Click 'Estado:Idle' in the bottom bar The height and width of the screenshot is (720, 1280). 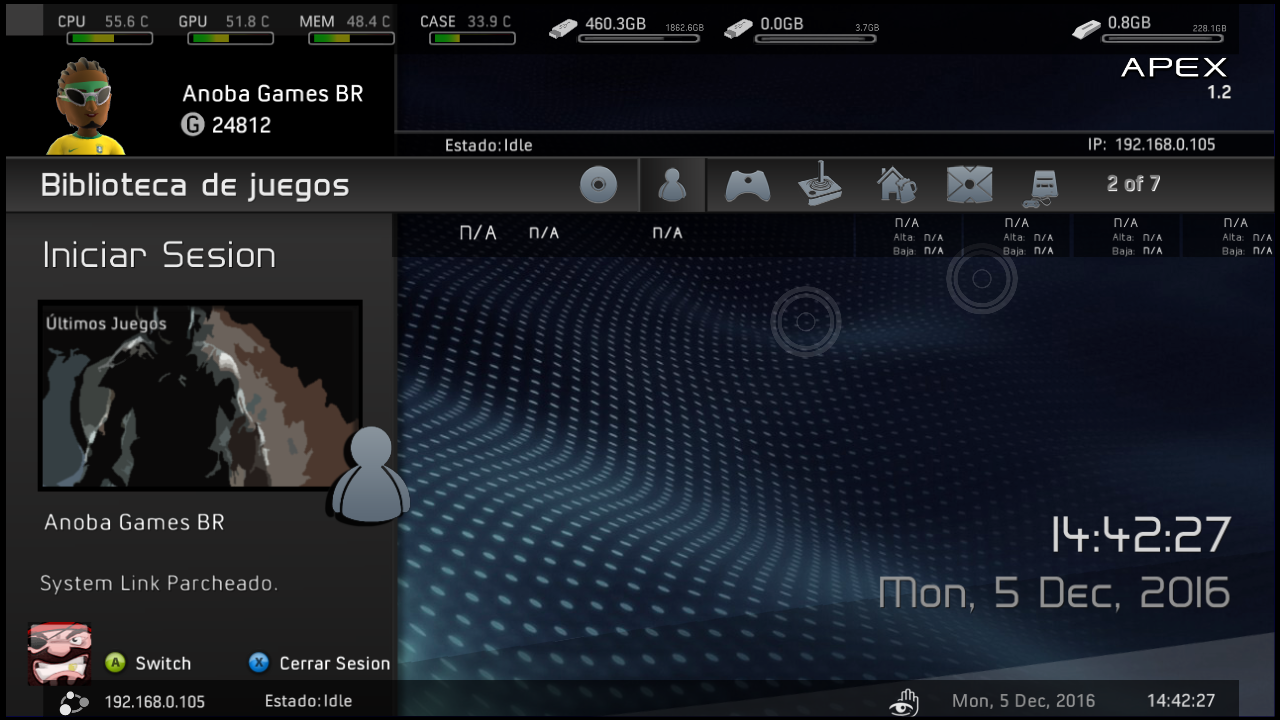(308, 701)
